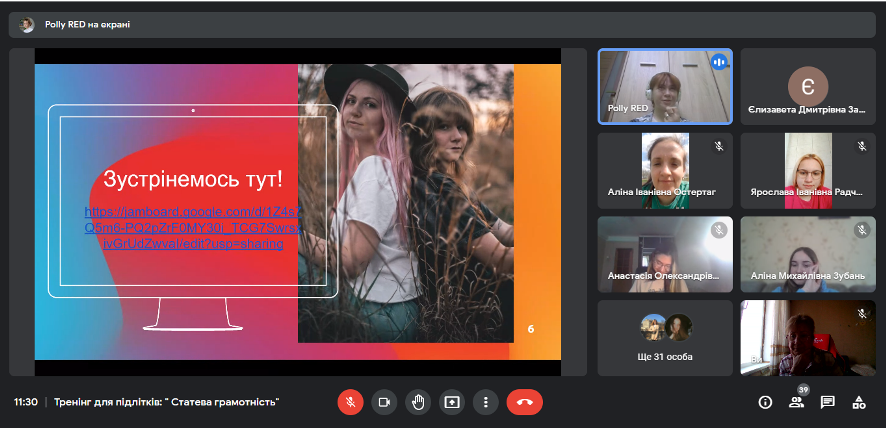Unmute the microphone in the call bar
Screen dimensions: 886x428
click(350, 402)
